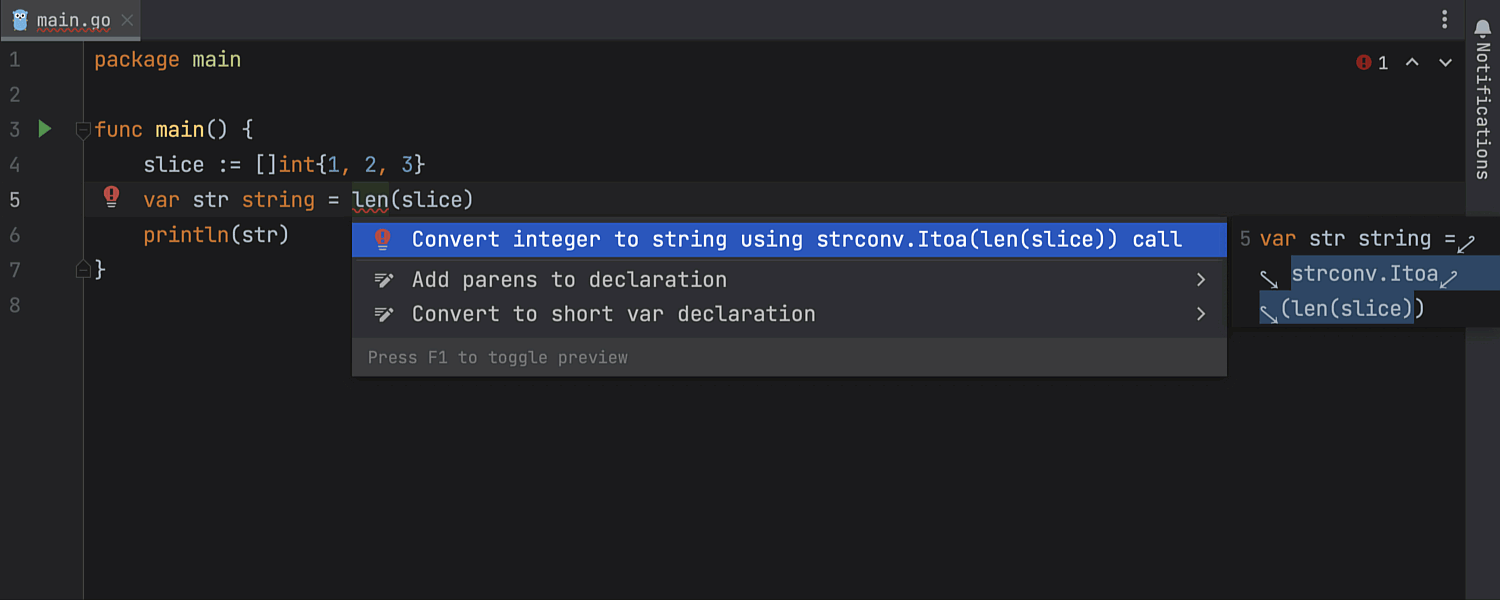Open the editor tab options kebab menu
1500x600 pixels.
click(1445, 19)
